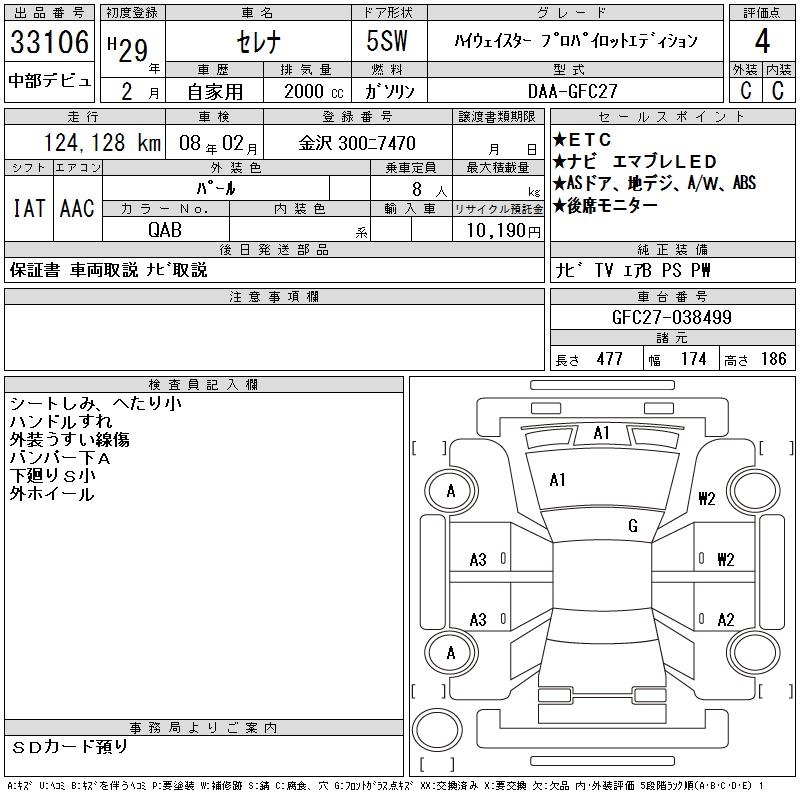800x800 pixels.
Task: Click fuel type ガソリン
Action: point(389,91)
